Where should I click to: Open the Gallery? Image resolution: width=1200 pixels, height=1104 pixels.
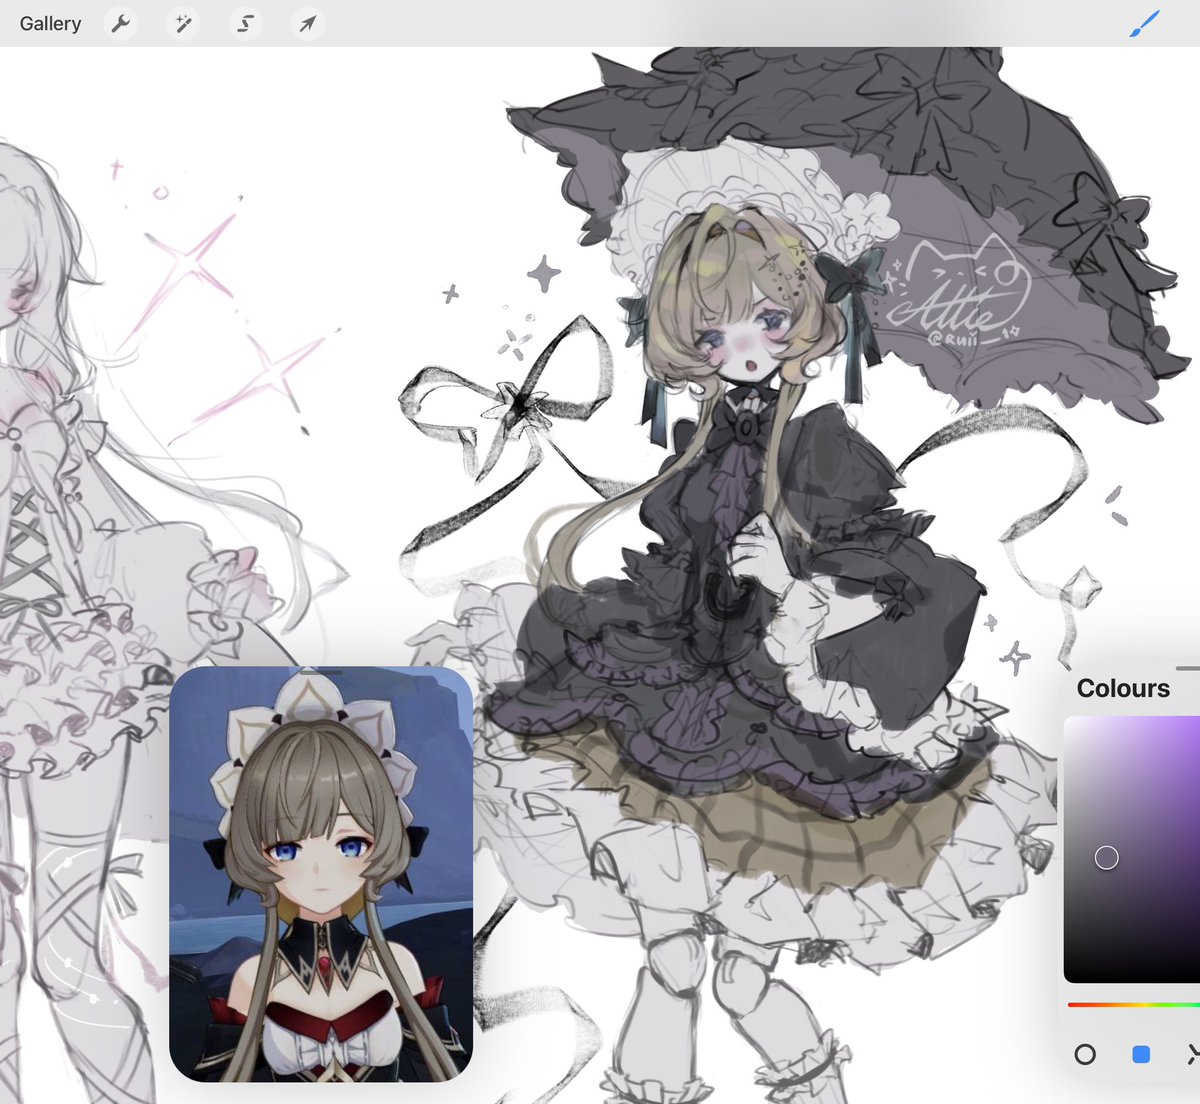[x=50, y=23]
